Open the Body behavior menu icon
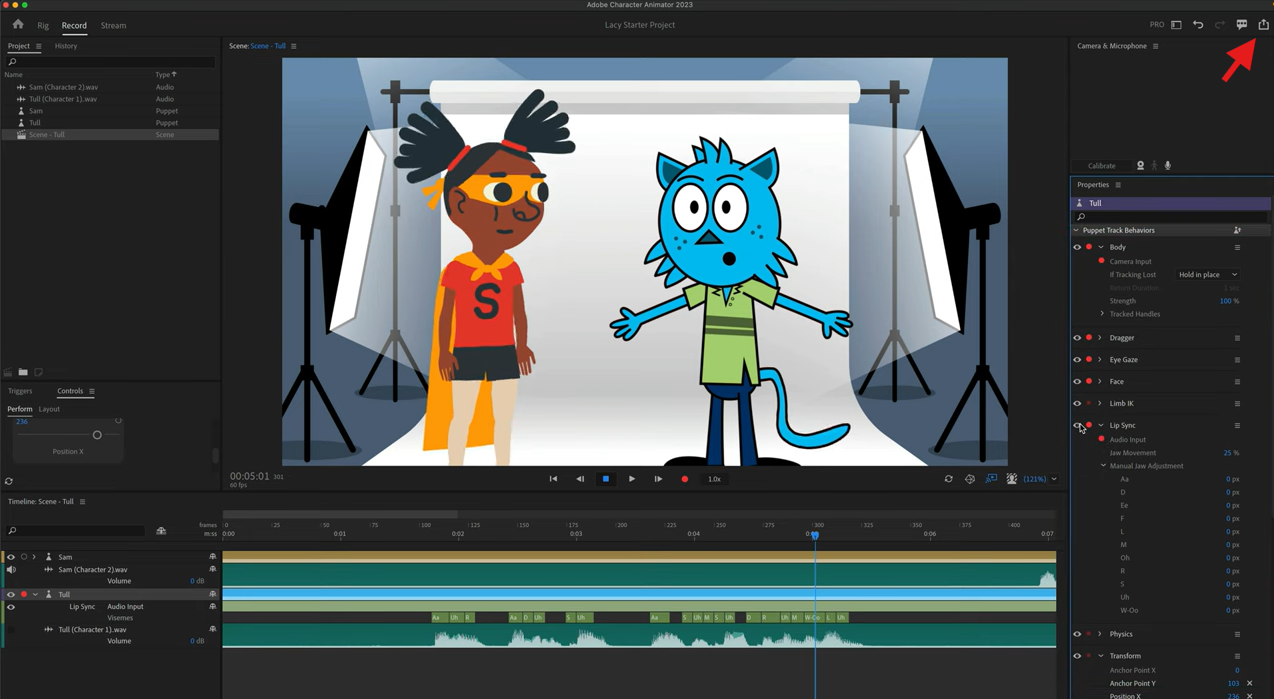The image size is (1274, 699). 1237,247
